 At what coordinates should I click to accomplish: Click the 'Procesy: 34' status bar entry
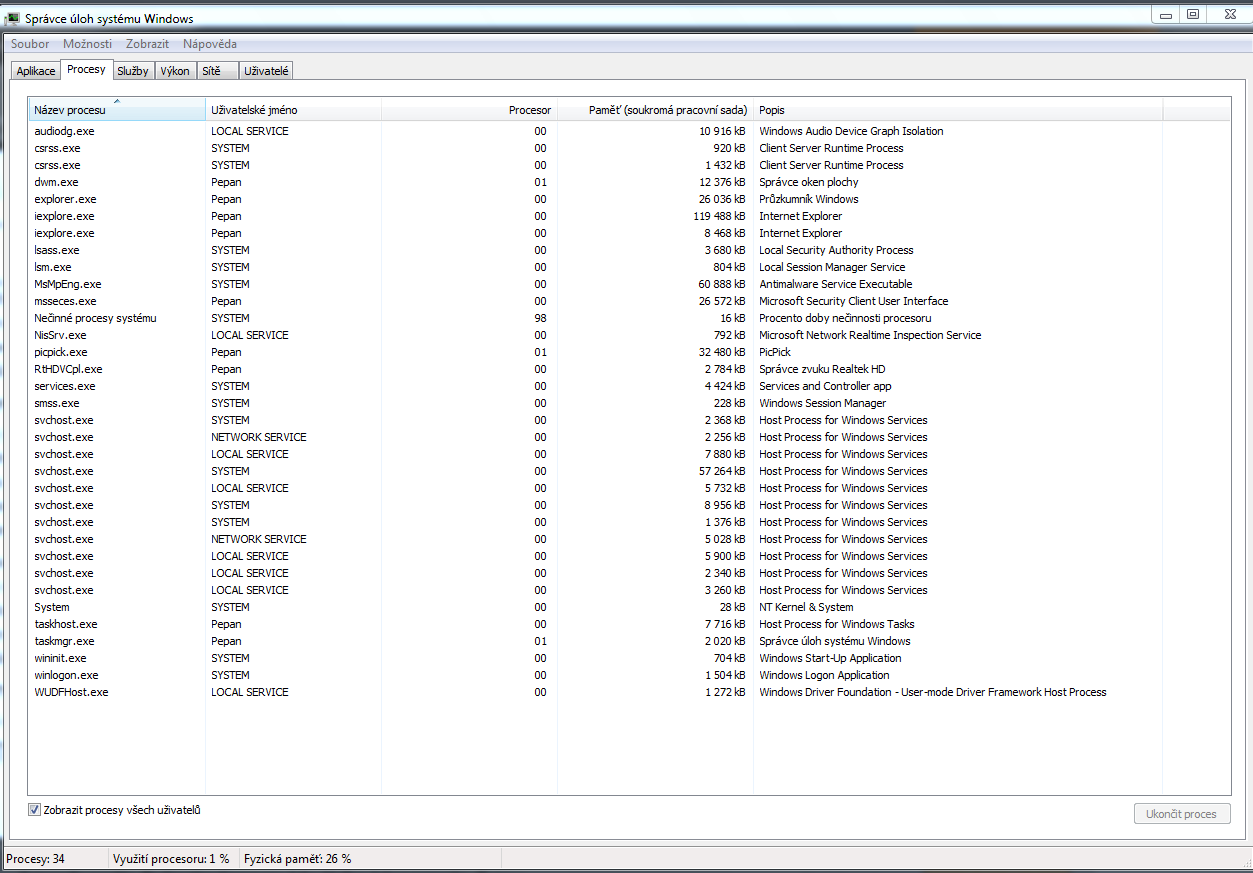click(35, 859)
